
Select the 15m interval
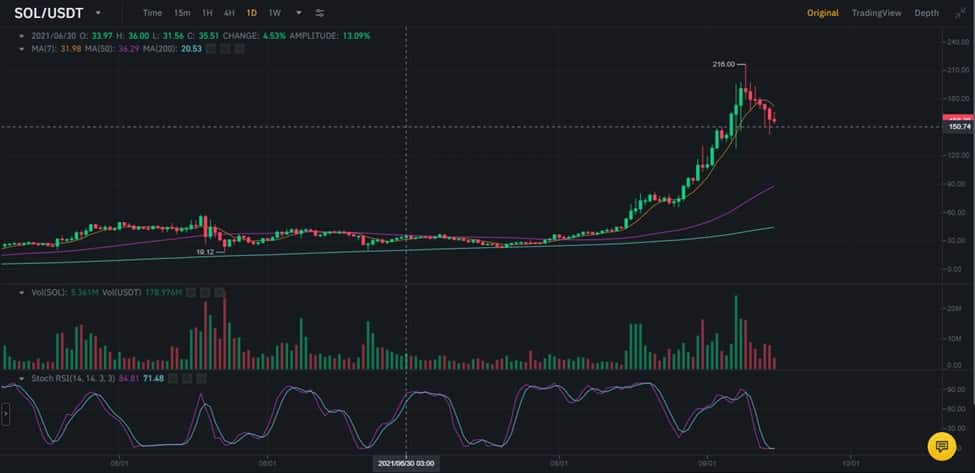[x=182, y=12]
